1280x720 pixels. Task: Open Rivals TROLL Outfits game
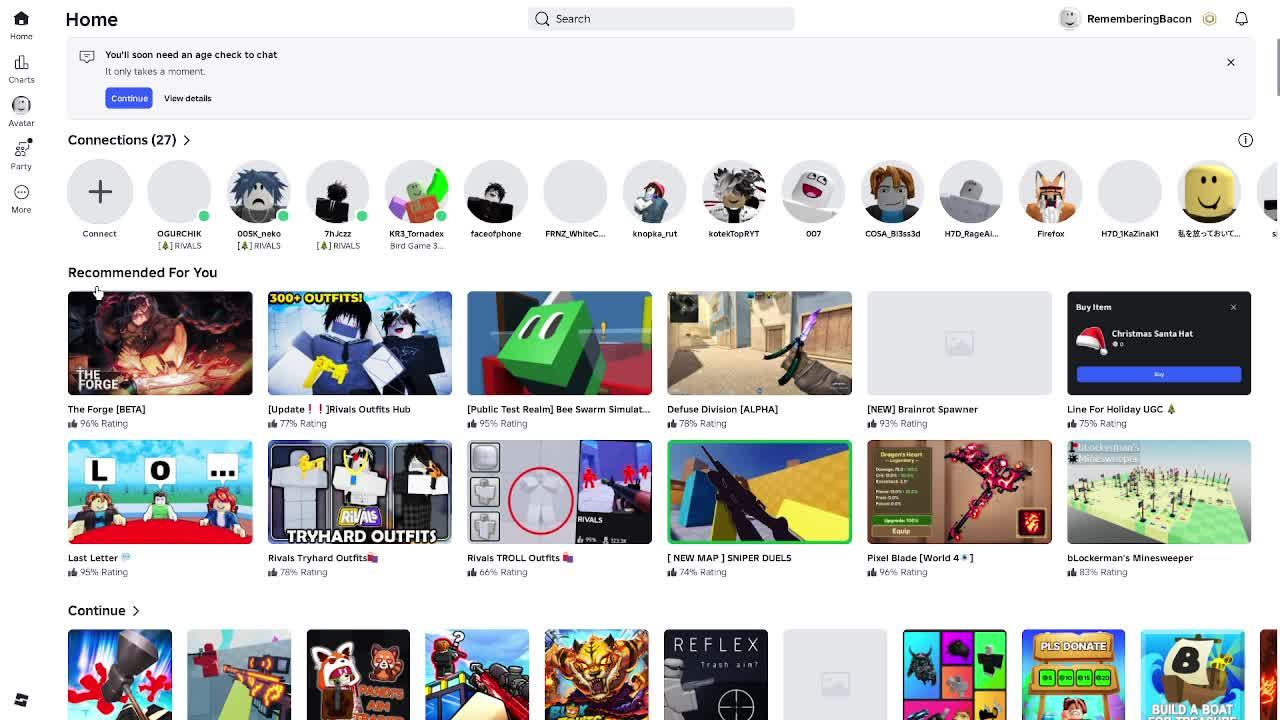(559, 492)
